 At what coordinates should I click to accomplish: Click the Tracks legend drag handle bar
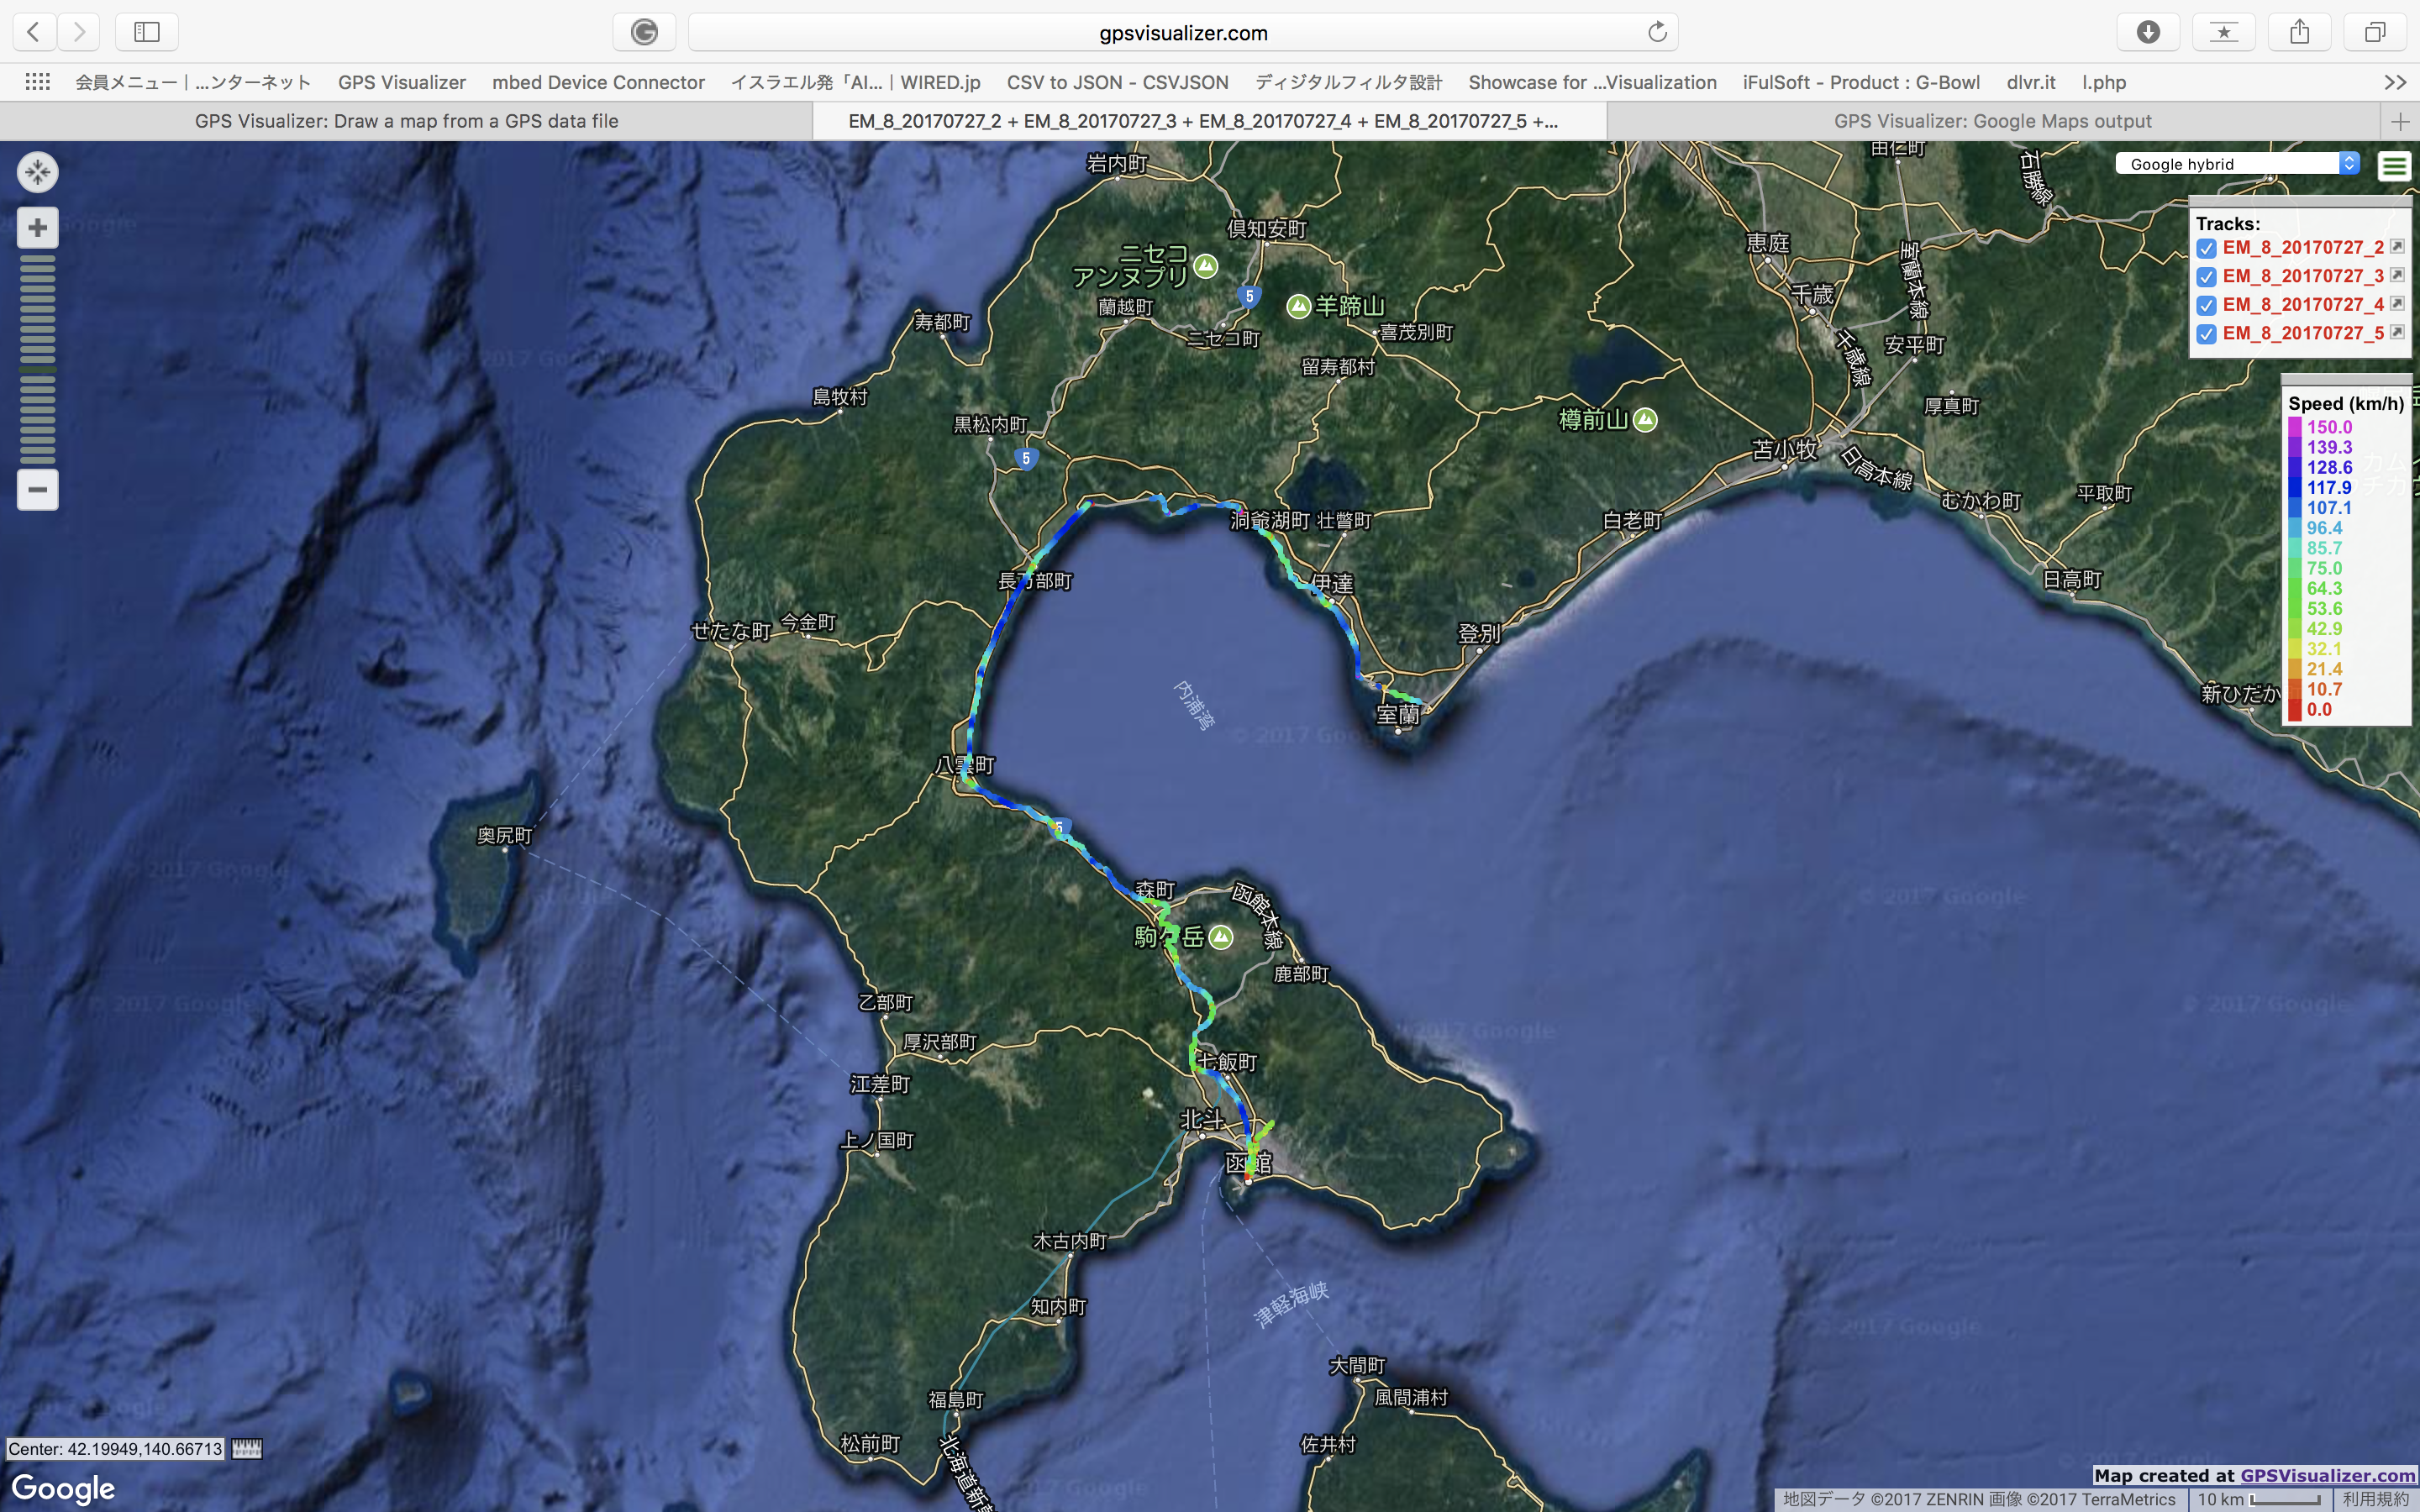tap(2300, 201)
